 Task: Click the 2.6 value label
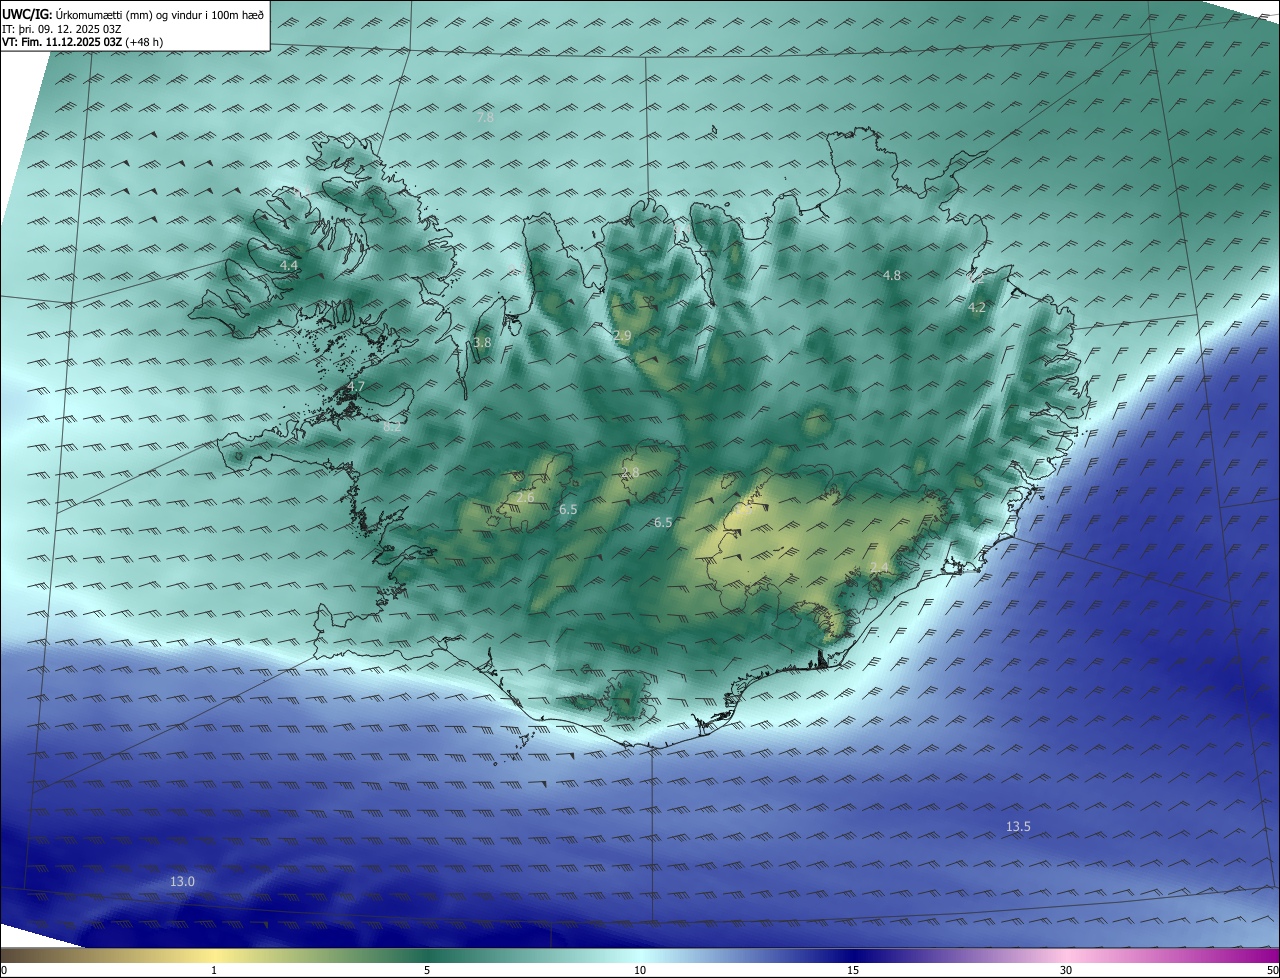(525, 497)
